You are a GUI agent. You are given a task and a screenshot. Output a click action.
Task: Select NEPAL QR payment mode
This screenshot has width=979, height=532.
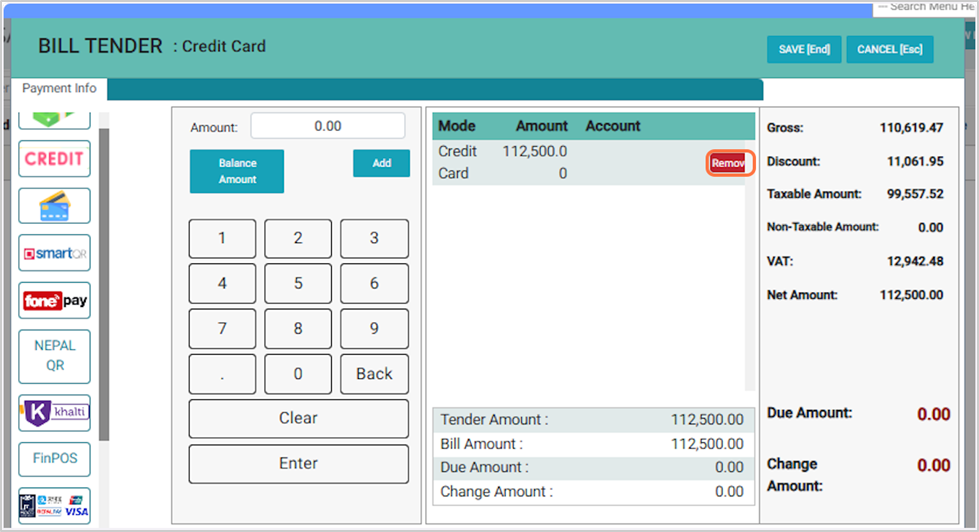[x=54, y=355]
